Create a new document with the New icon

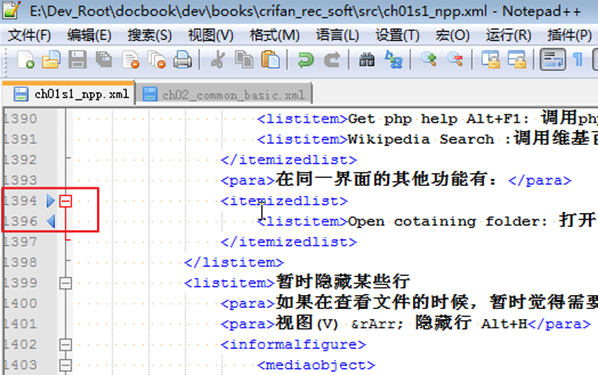point(26,60)
